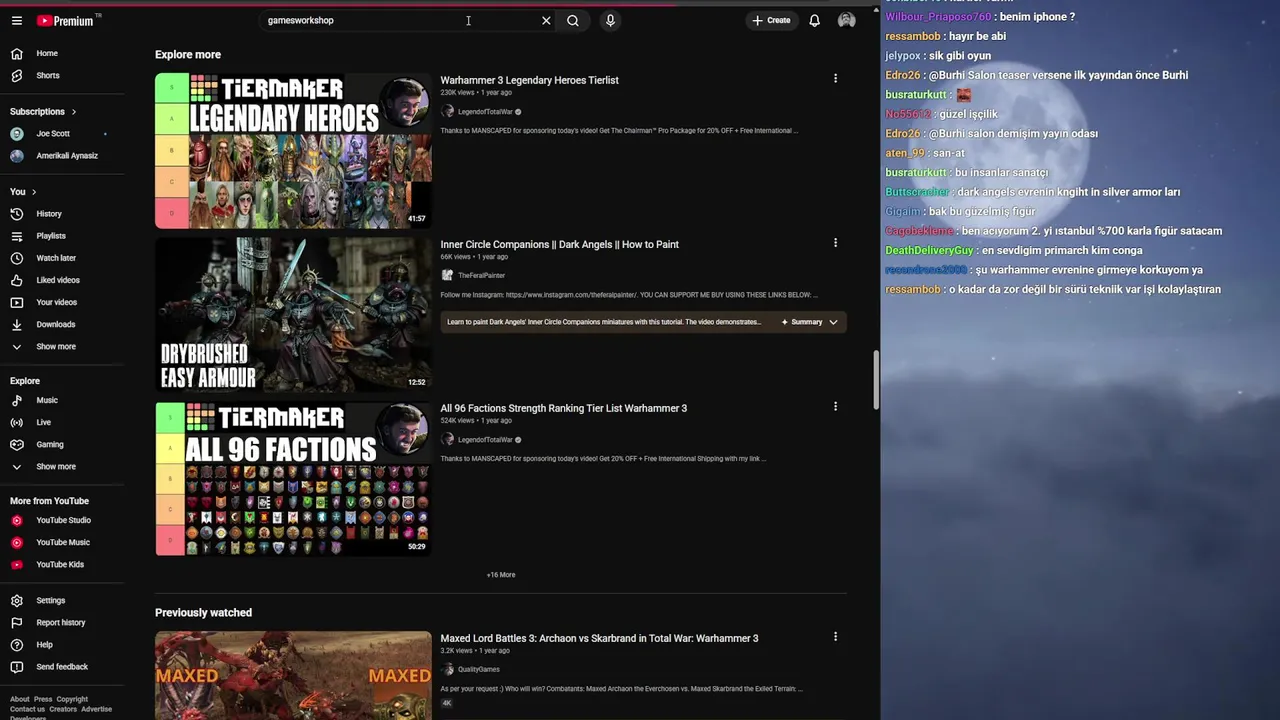Image resolution: width=1280 pixels, height=720 pixels.
Task: Open the Maxed Lord Battles 3 video title
Action: tap(599, 638)
